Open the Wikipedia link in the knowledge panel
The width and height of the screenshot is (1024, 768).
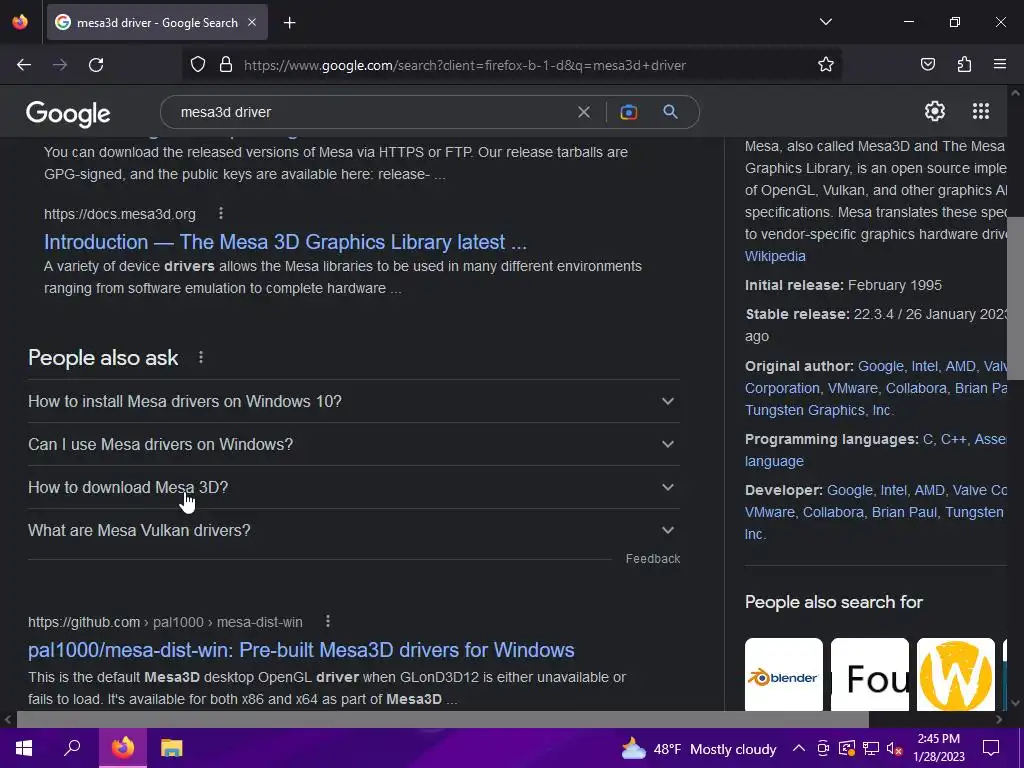click(x=775, y=256)
